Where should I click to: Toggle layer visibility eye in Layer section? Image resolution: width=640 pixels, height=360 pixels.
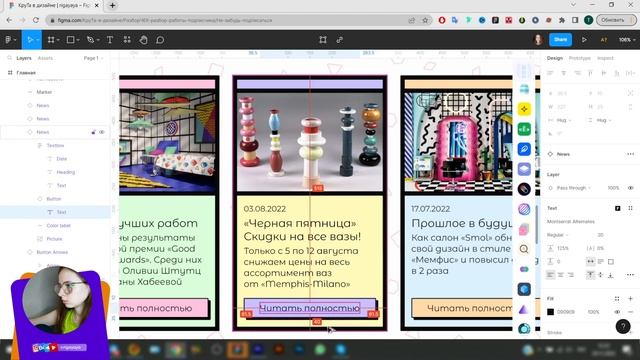(x=630, y=188)
